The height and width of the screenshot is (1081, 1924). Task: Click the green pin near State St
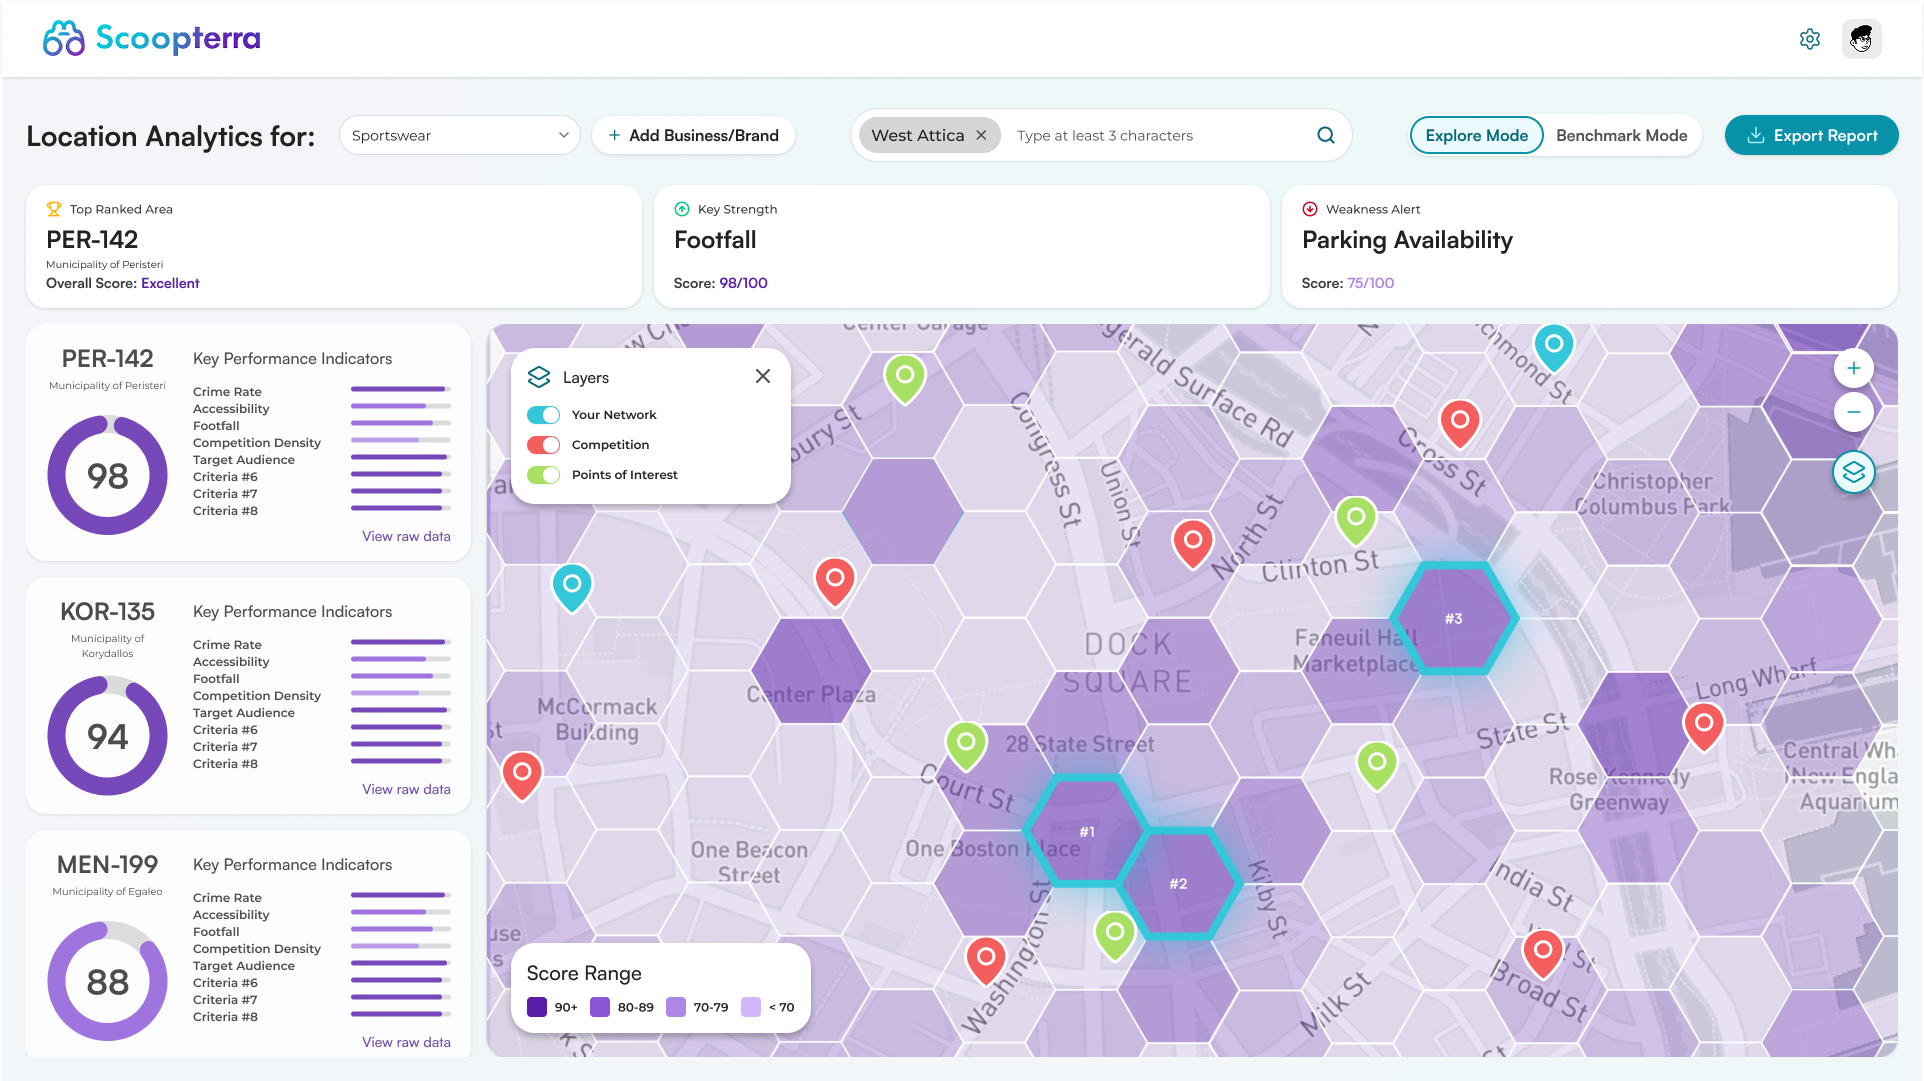[x=1377, y=767]
